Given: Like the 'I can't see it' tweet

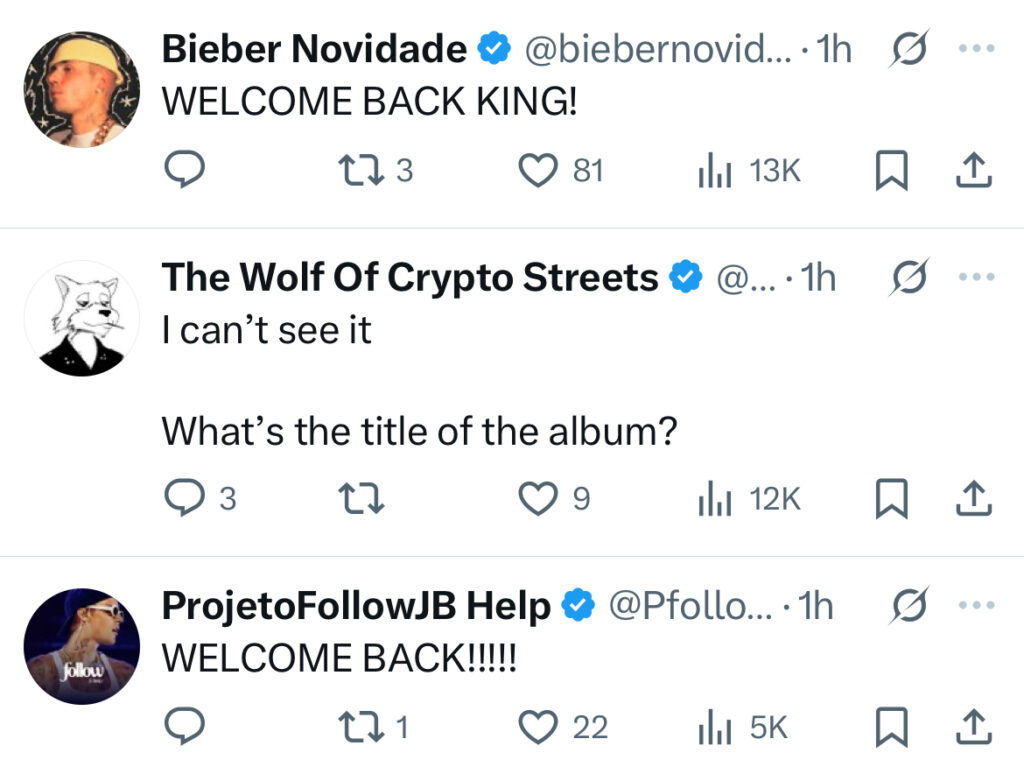Looking at the screenshot, I should pyautogui.click(x=554, y=498).
